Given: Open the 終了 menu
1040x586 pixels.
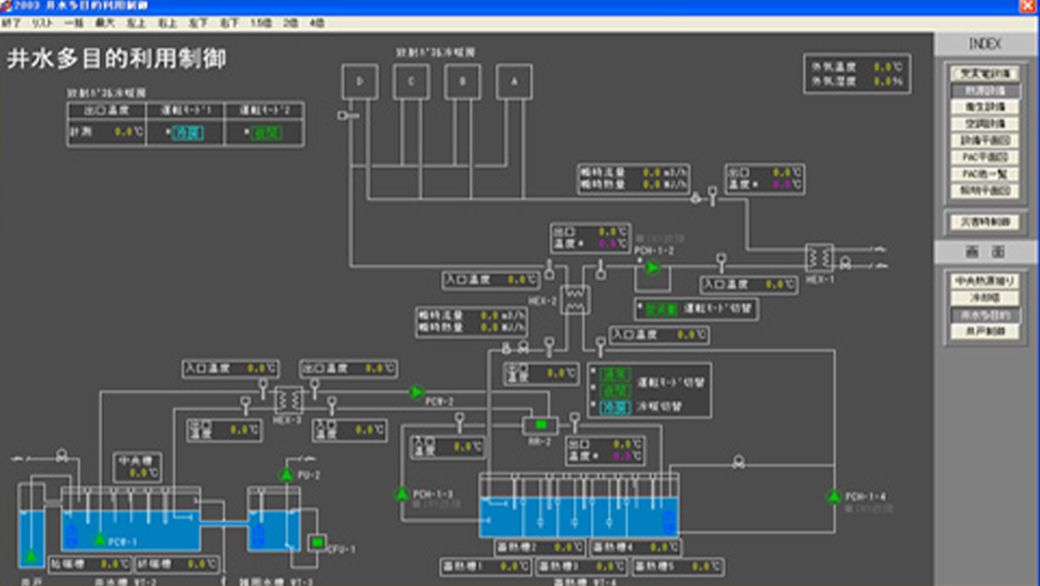Looking at the screenshot, I should point(11,22).
